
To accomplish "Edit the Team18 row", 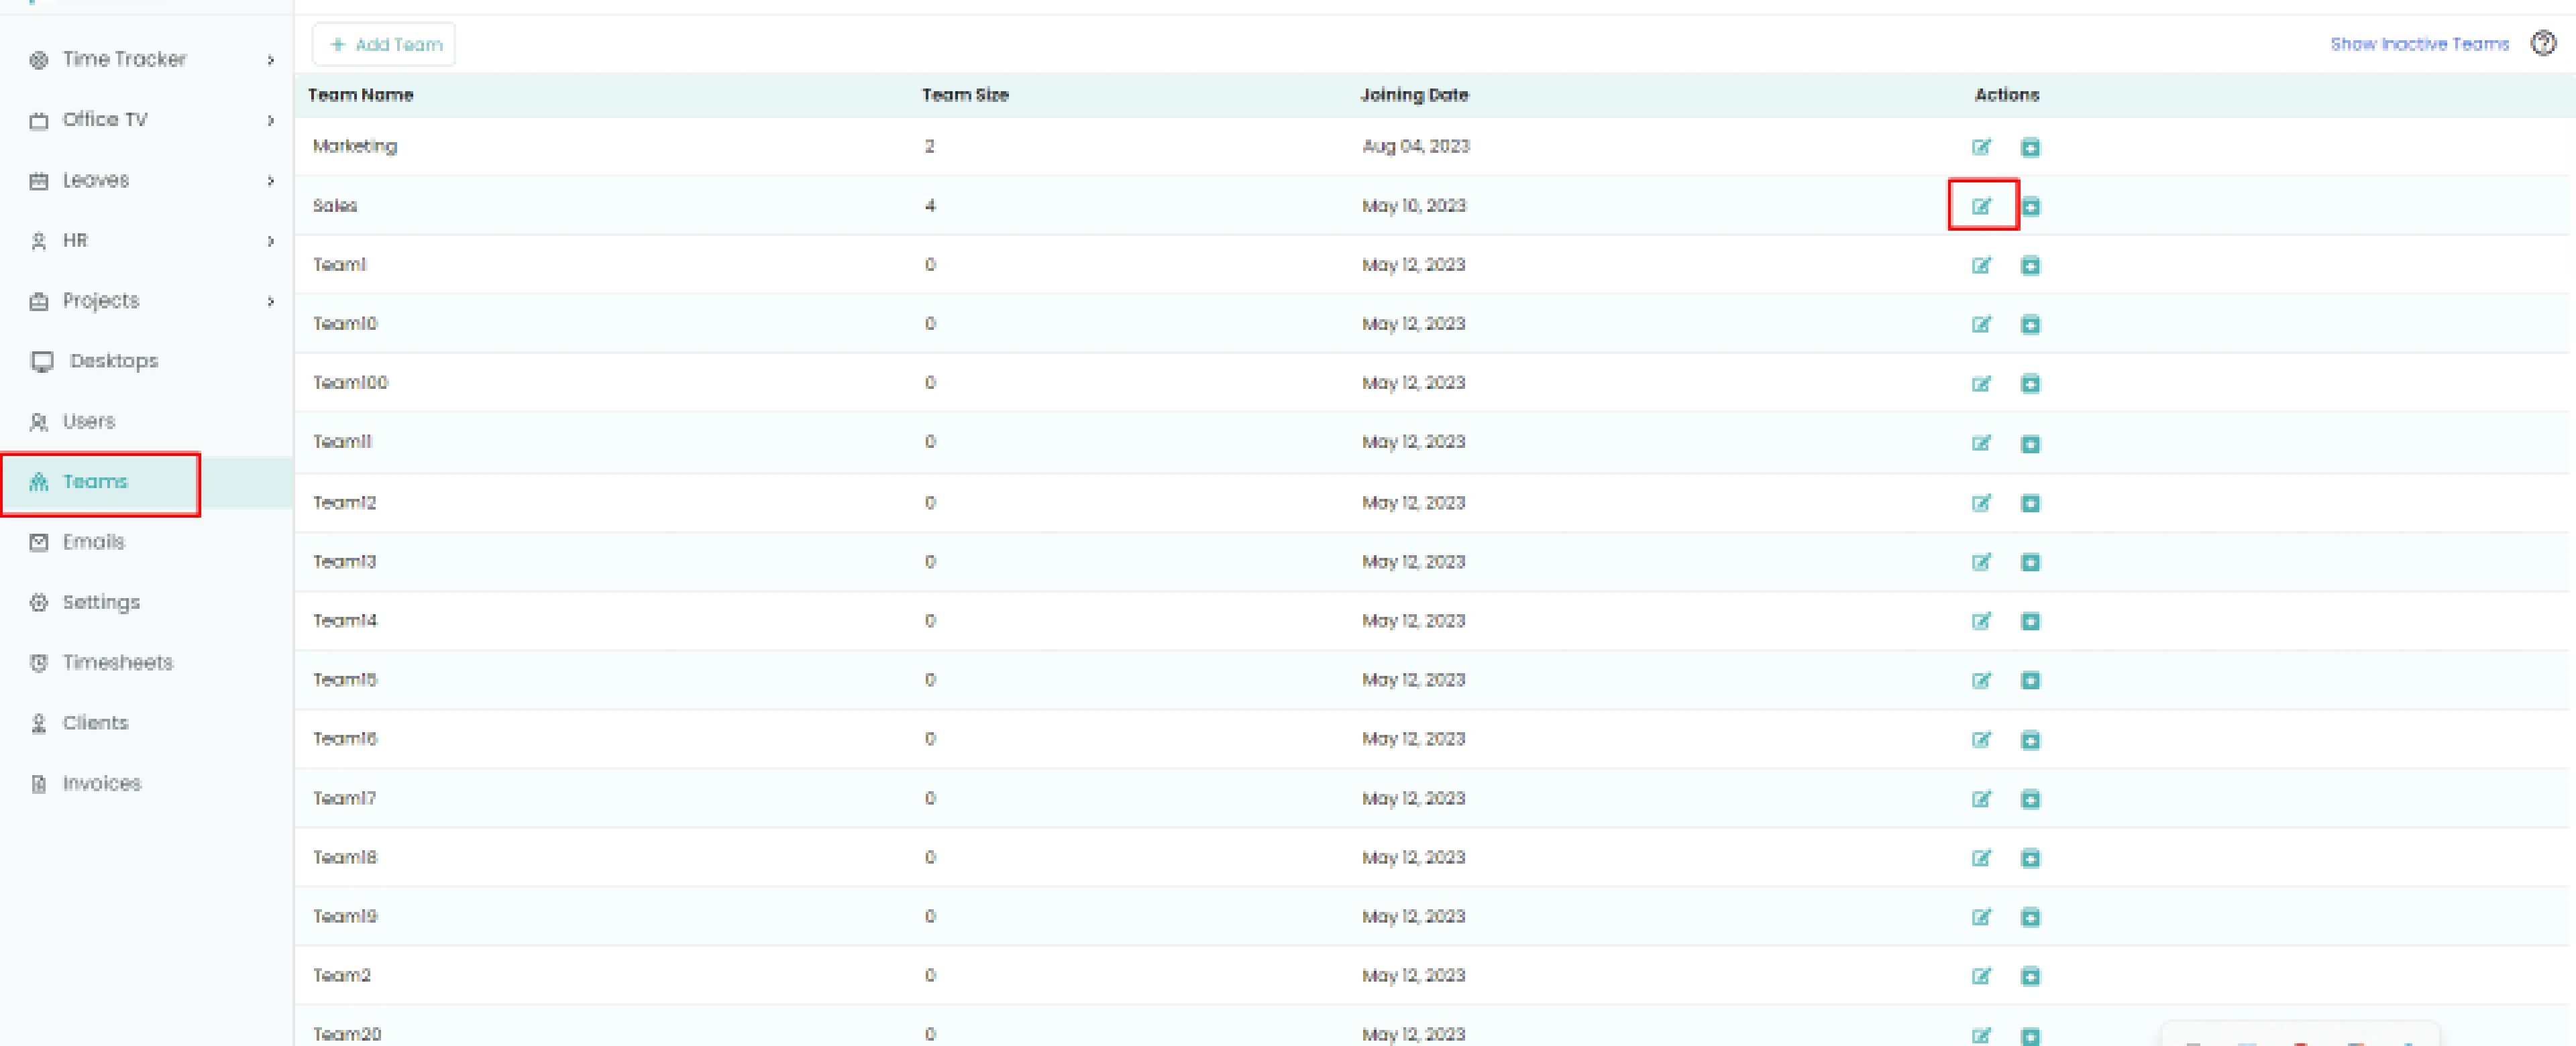I will click(x=1981, y=857).
